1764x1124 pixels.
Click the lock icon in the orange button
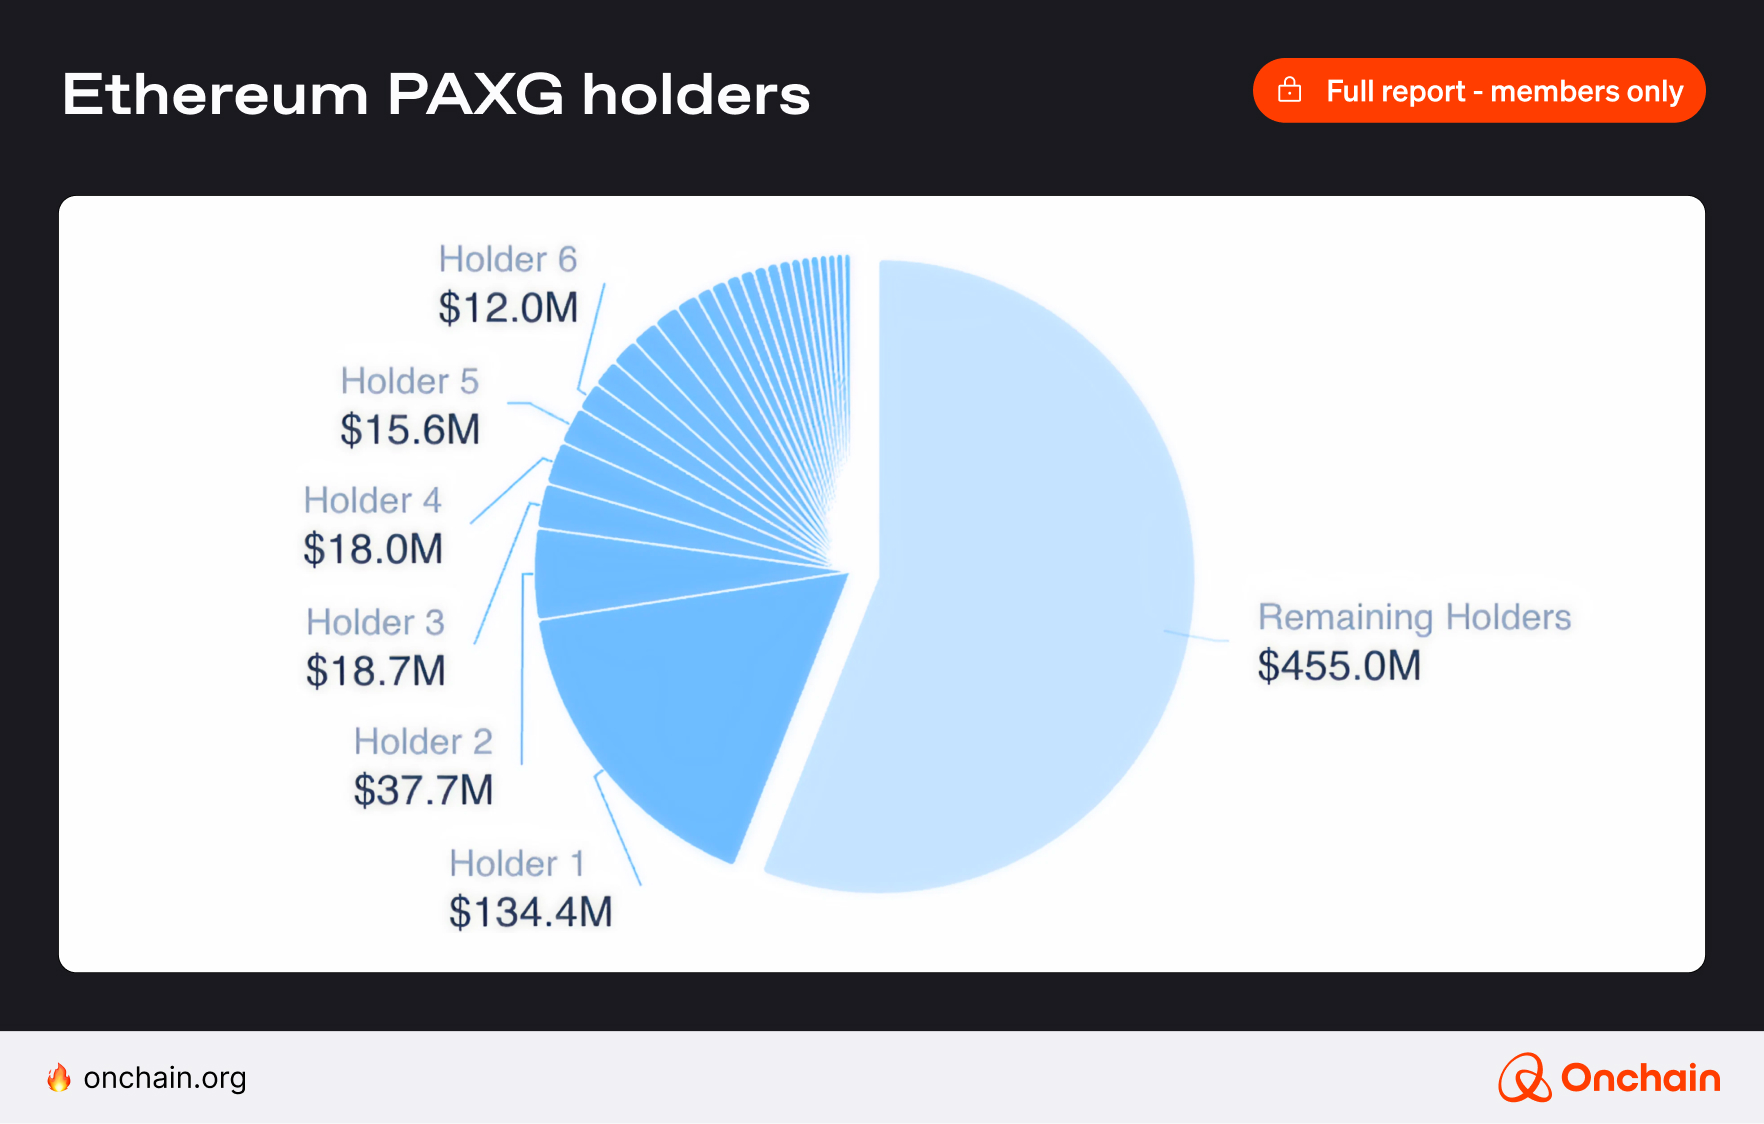click(1290, 91)
